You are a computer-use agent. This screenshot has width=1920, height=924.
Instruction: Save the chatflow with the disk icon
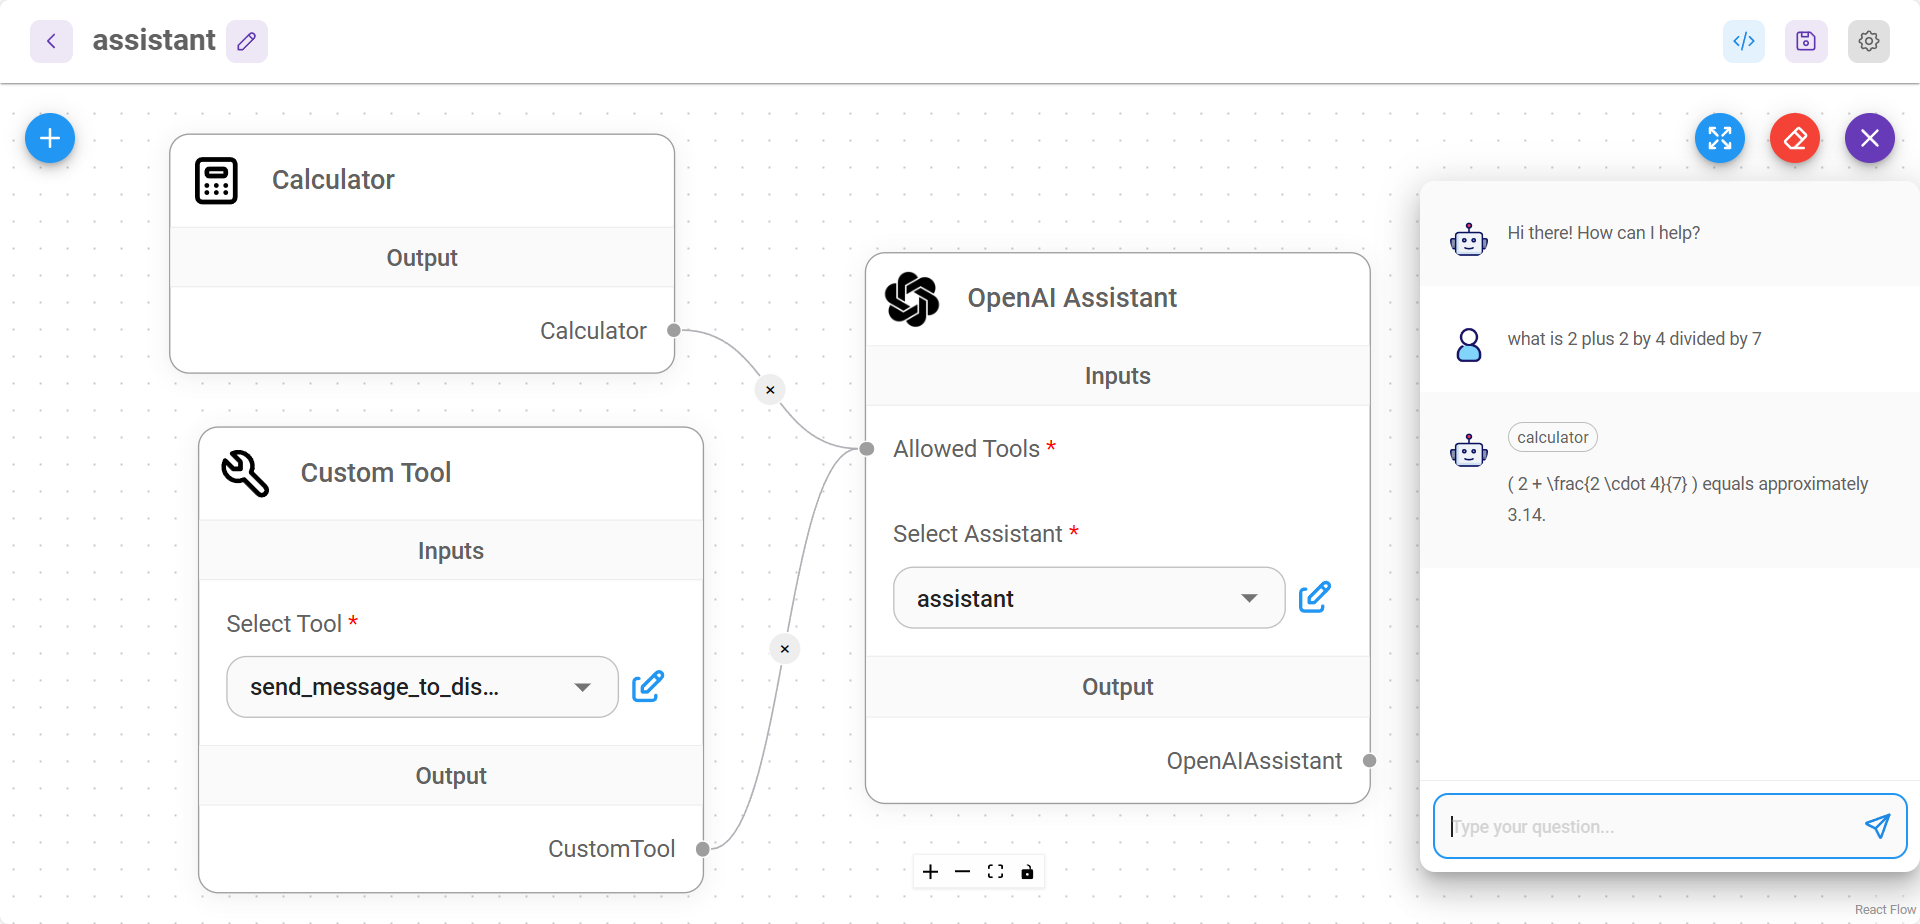coord(1806,41)
